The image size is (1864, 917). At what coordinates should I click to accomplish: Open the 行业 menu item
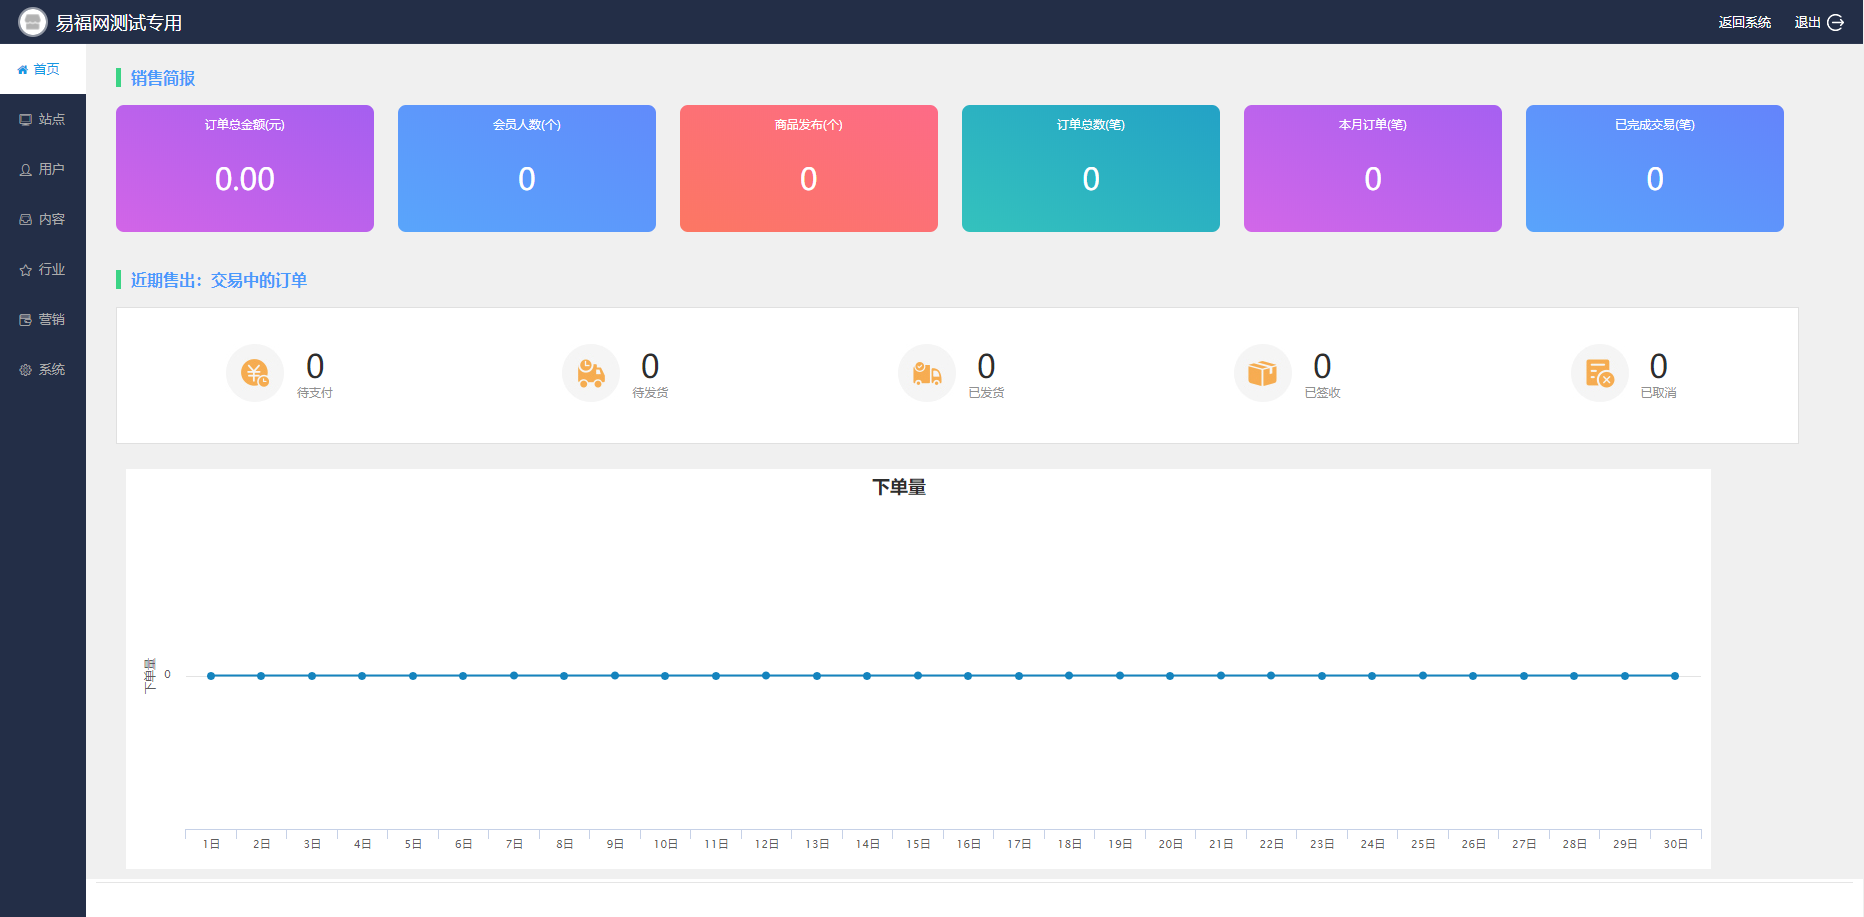click(x=43, y=269)
